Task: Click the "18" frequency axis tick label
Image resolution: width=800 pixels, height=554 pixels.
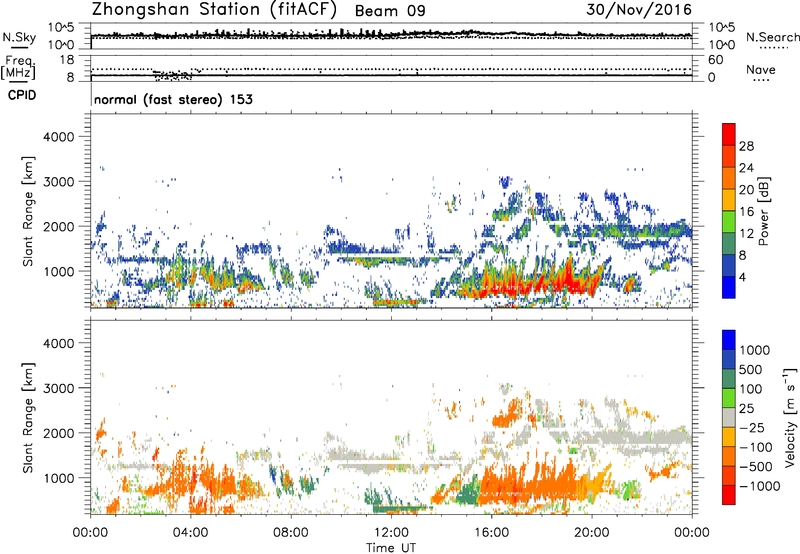Action: [x=67, y=60]
